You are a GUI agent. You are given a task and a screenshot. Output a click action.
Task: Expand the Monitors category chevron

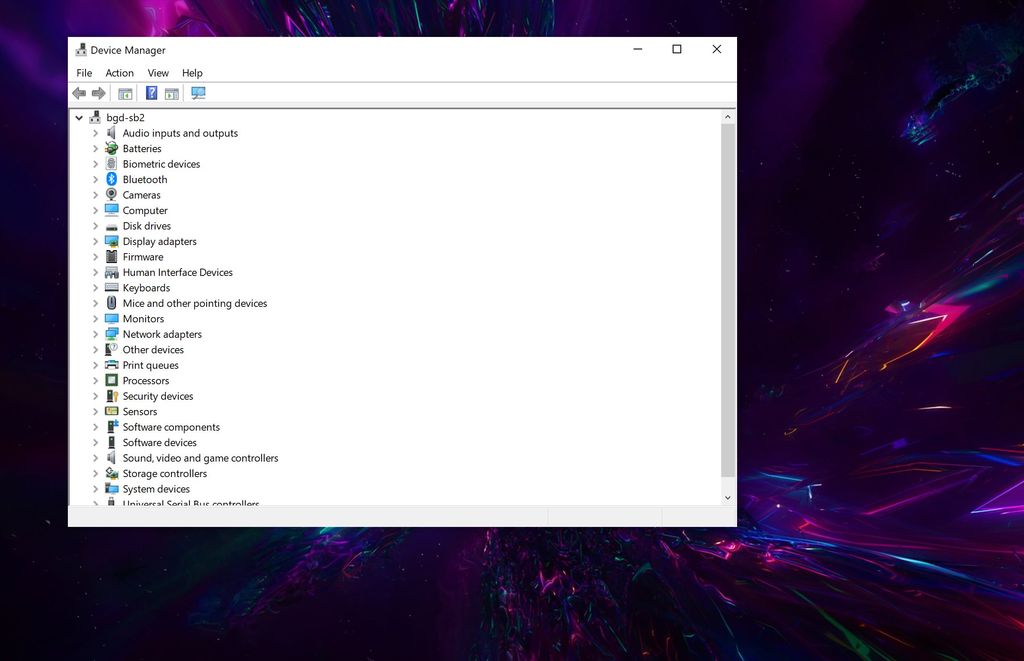click(x=95, y=319)
